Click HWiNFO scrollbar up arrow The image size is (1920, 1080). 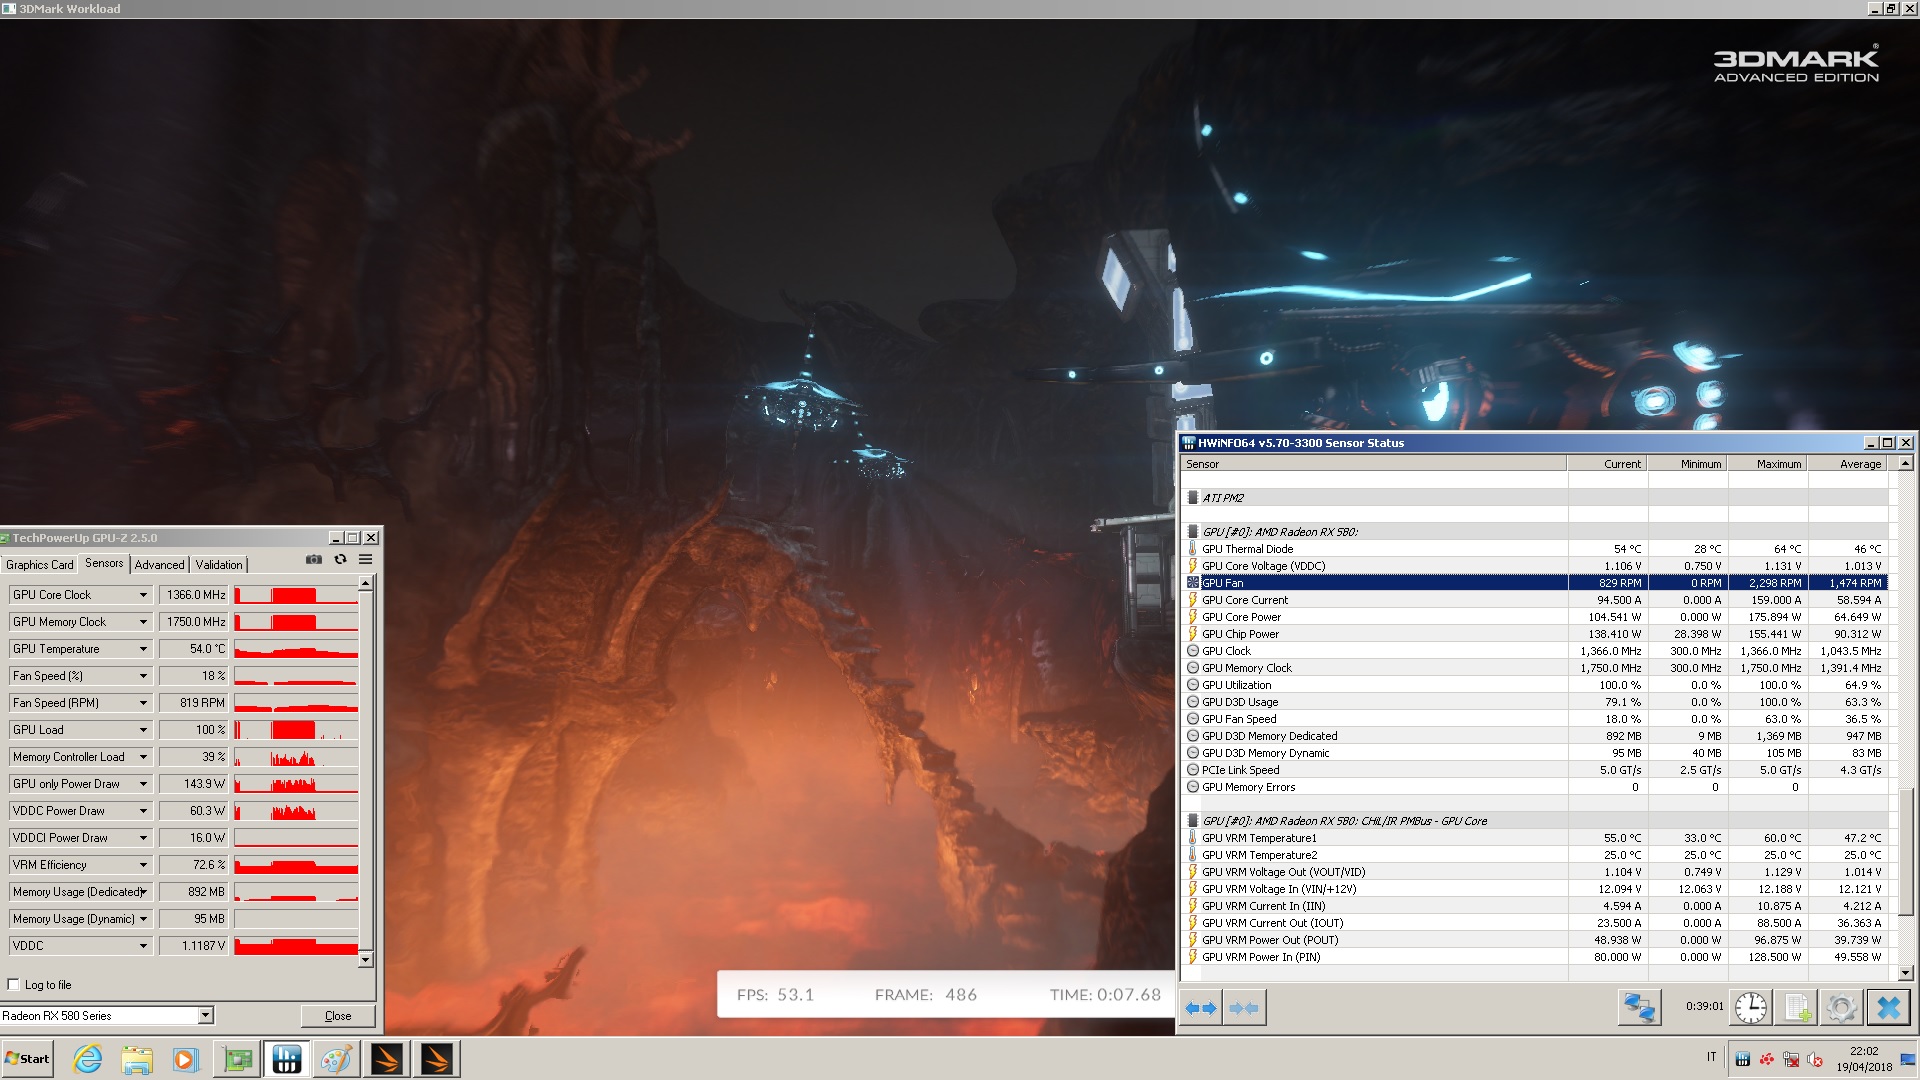[1905, 464]
